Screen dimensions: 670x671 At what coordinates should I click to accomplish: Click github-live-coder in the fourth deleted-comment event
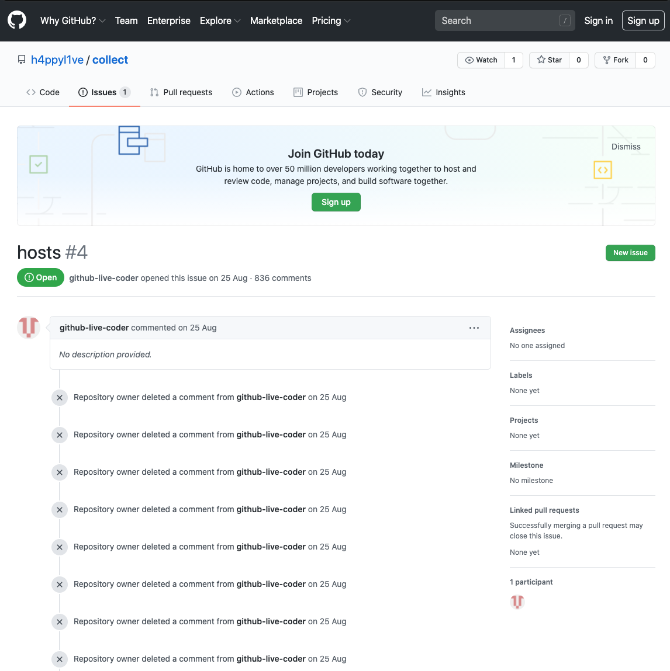pyautogui.click(x=271, y=509)
